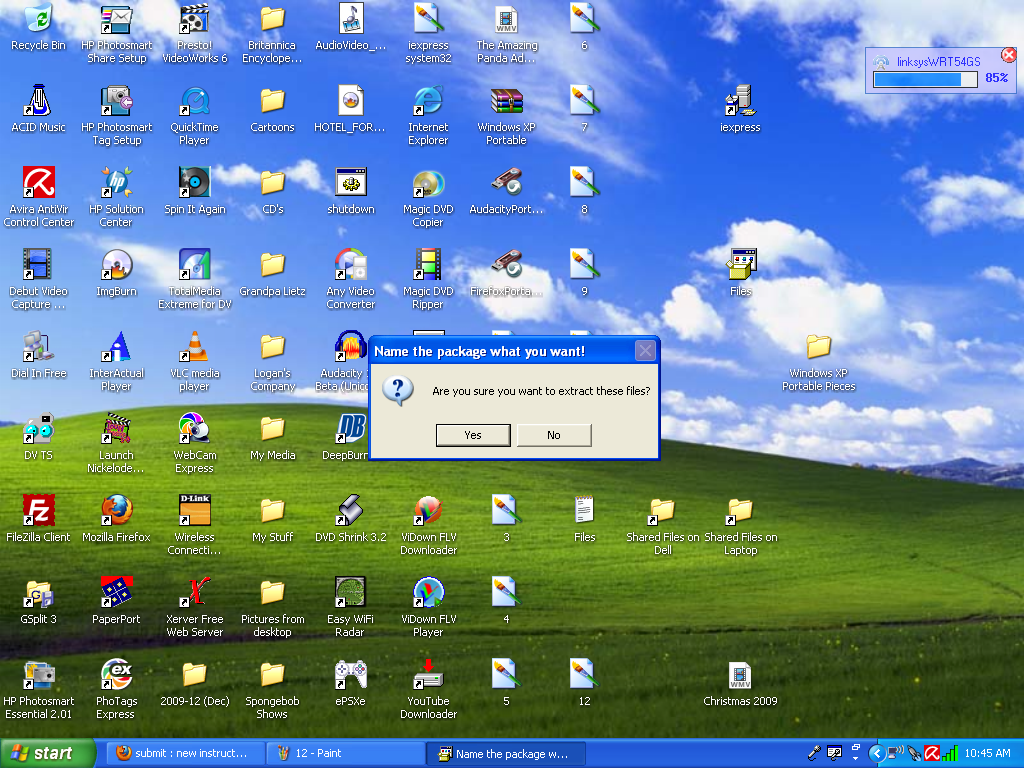Open the Start menu
This screenshot has width=1024, height=768.
click(47, 753)
